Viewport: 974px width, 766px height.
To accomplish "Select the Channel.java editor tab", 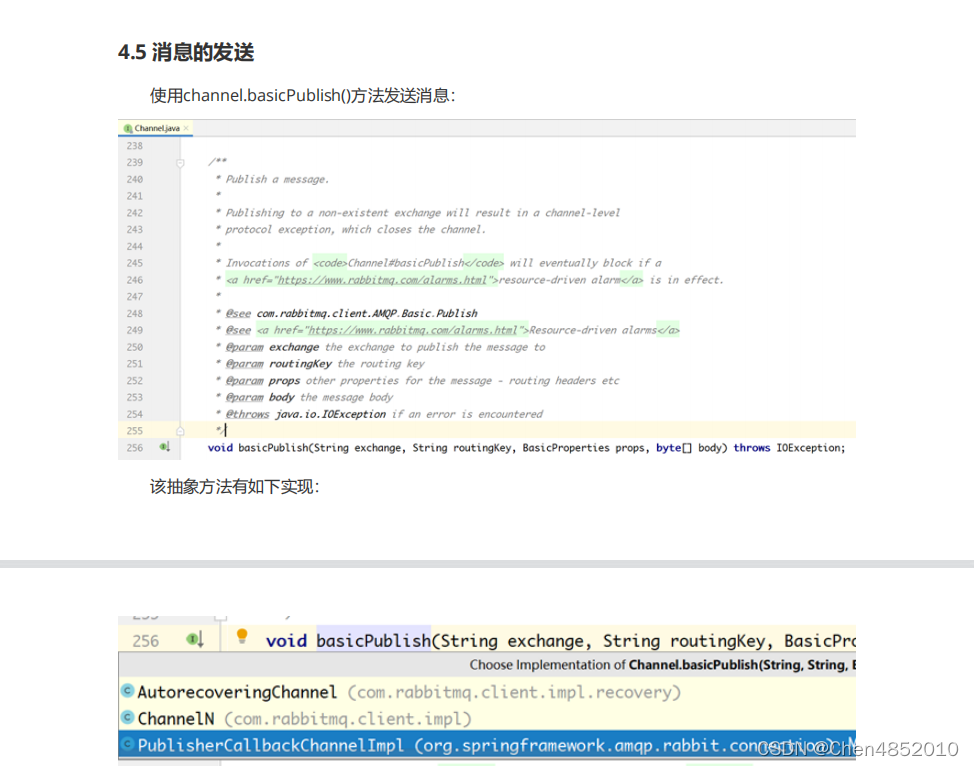I will click(157, 128).
